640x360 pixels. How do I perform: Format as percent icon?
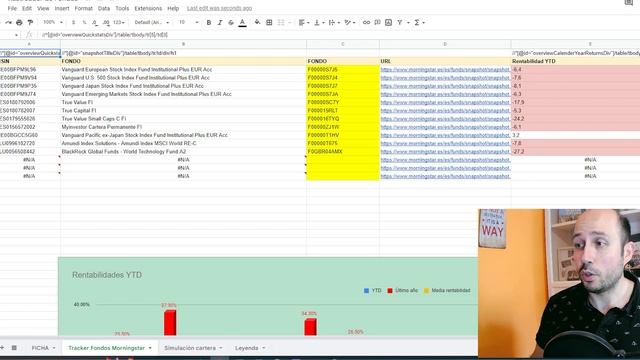coord(84,22)
